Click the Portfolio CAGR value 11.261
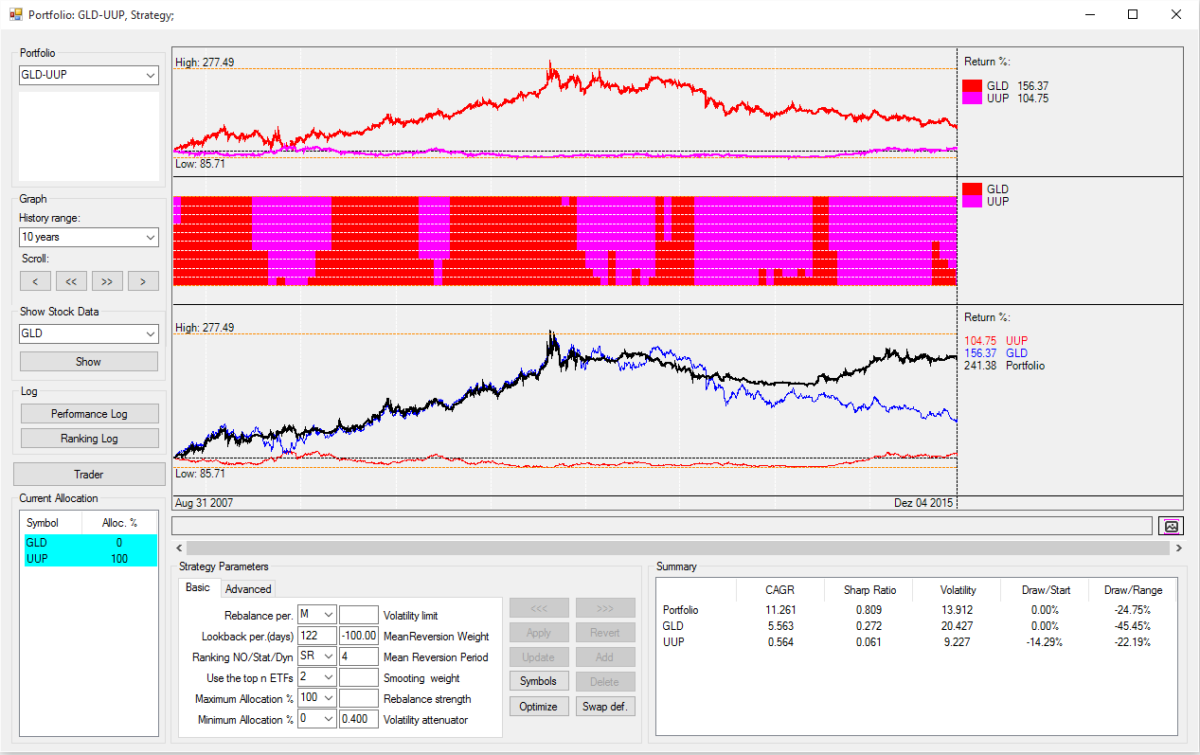This screenshot has height=755, width=1200. click(x=779, y=610)
